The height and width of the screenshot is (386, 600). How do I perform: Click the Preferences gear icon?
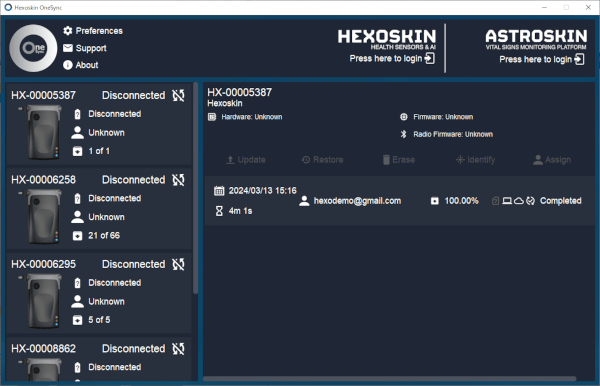click(68, 31)
